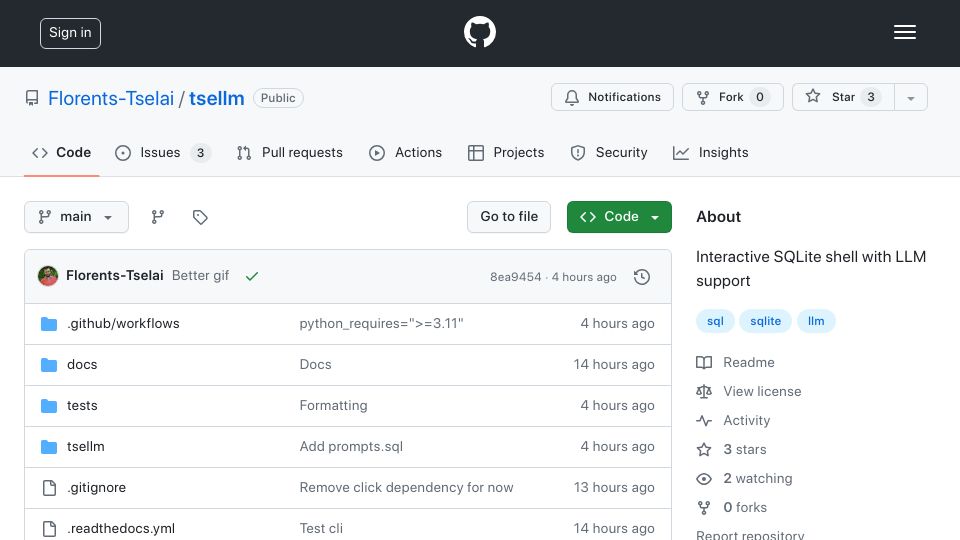This screenshot has height=540, width=960.
Task: View branches via the branch icon
Action: pos(158,217)
